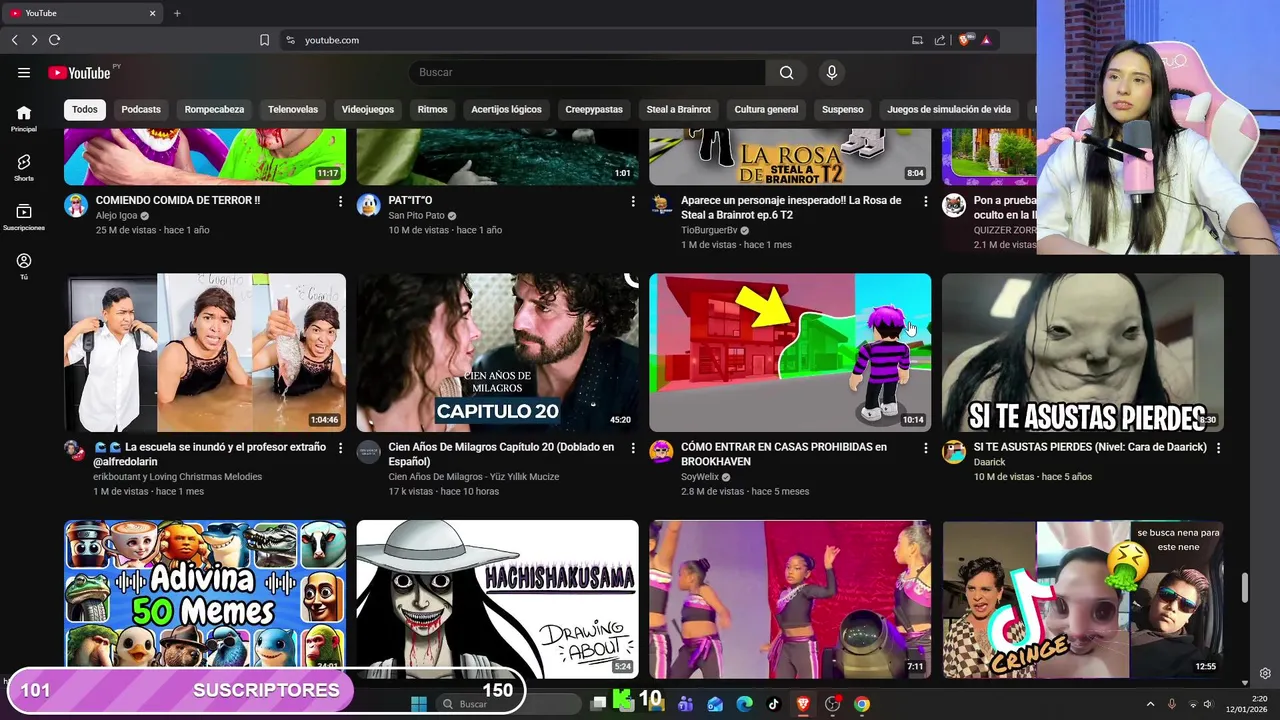Viewport: 1280px width, 720px height.
Task: Start voice search with microphone icon
Action: 831,72
